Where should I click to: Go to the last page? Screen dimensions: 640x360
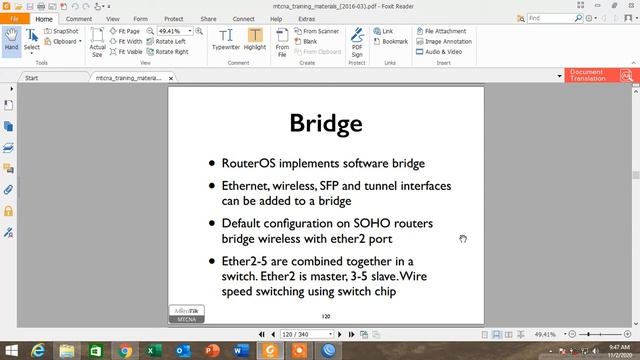351,334
